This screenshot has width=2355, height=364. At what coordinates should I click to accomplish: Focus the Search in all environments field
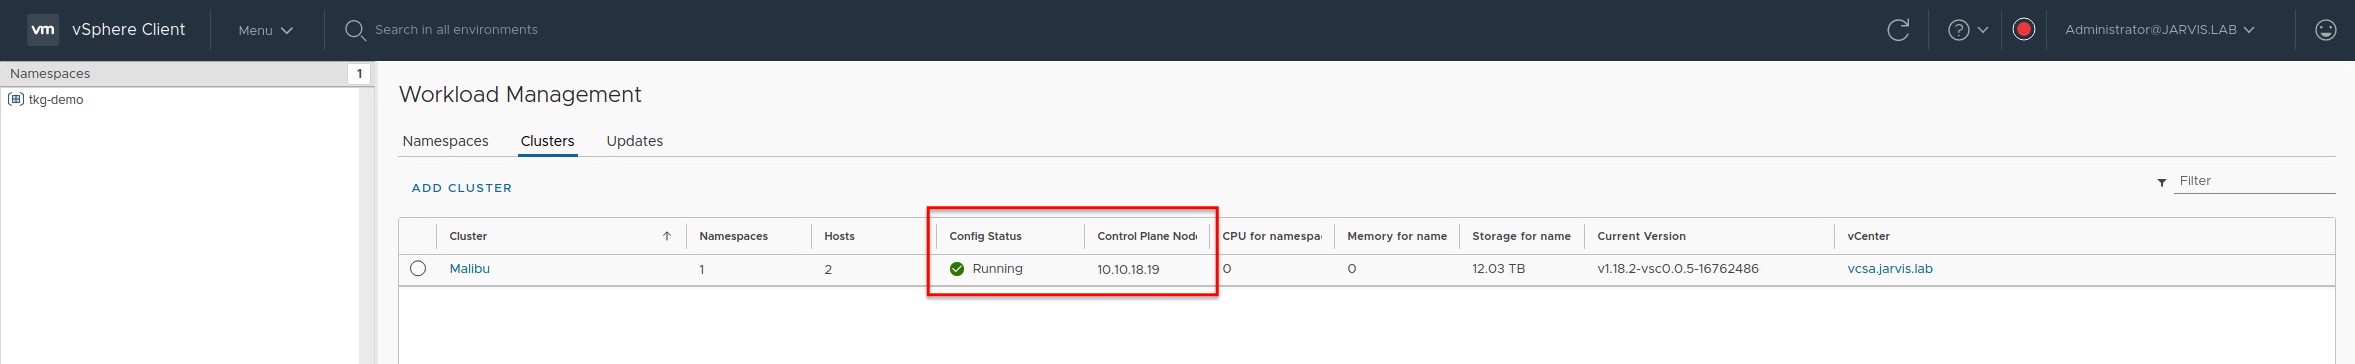point(456,30)
